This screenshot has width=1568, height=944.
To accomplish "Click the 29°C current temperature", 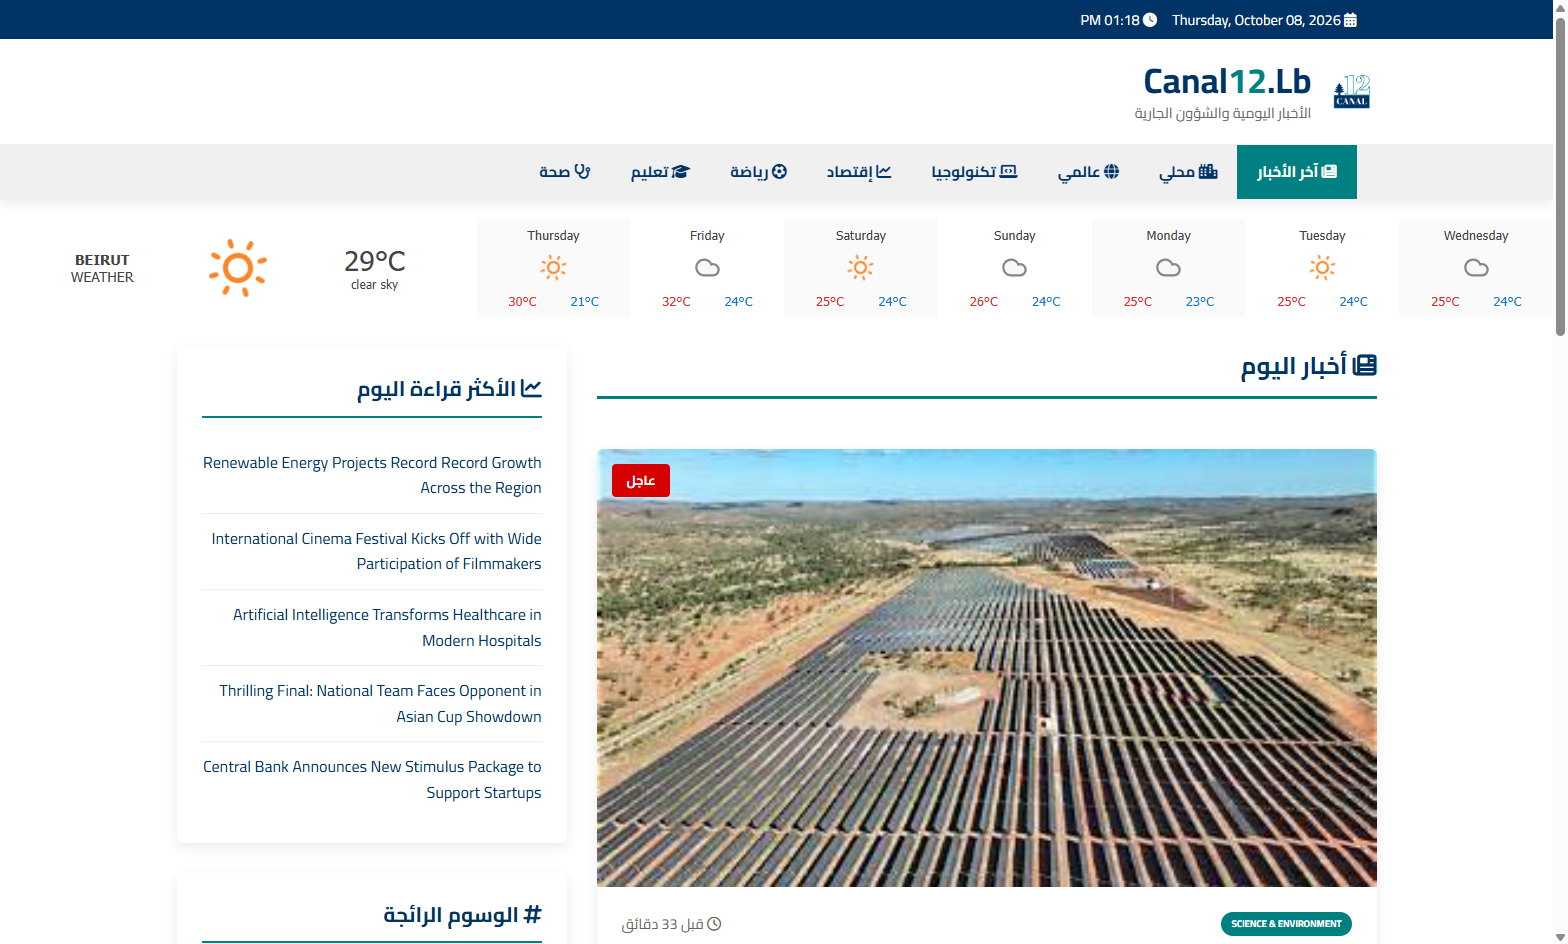I will click(x=375, y=261).
